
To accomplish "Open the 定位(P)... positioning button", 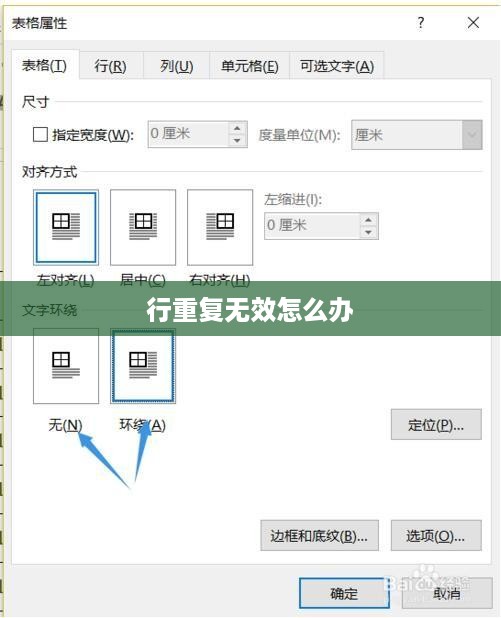I will [x=436, y=424].
